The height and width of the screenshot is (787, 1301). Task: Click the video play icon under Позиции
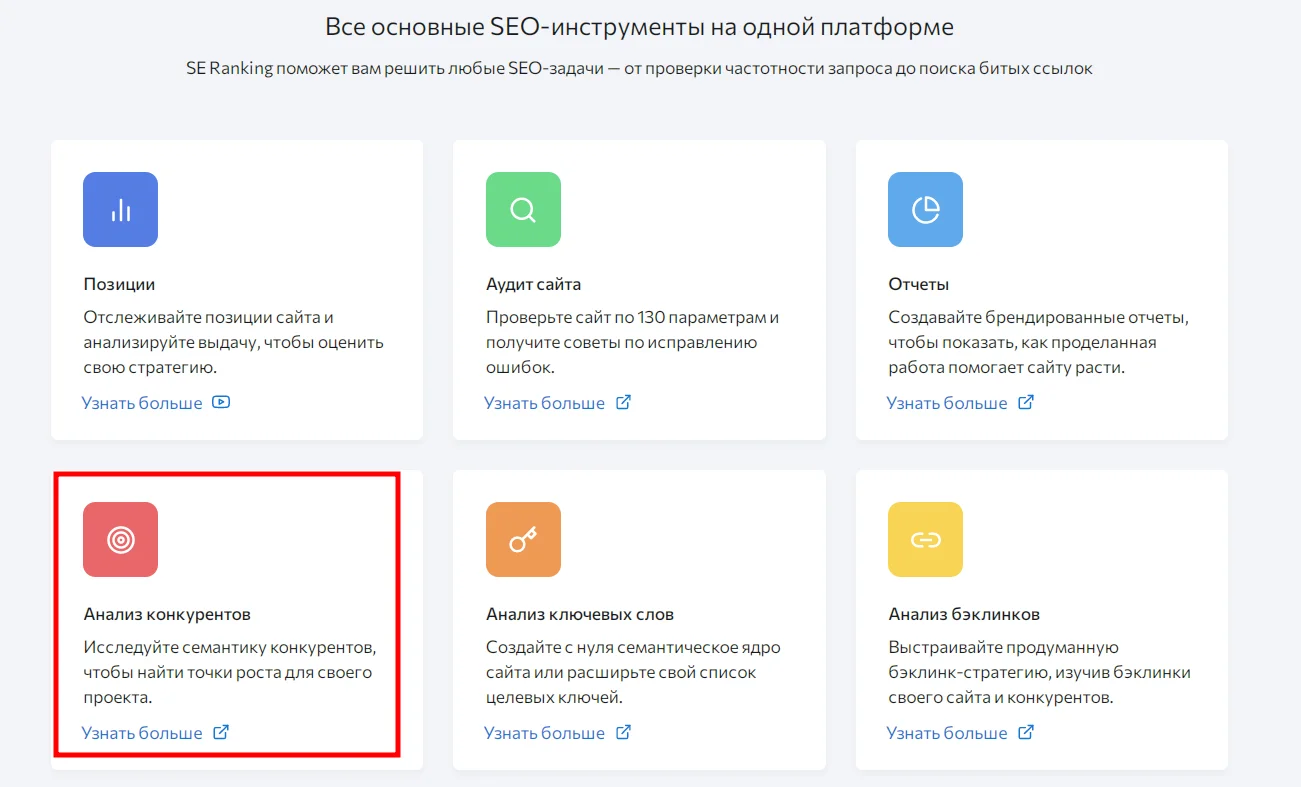(x=222, y=403)
